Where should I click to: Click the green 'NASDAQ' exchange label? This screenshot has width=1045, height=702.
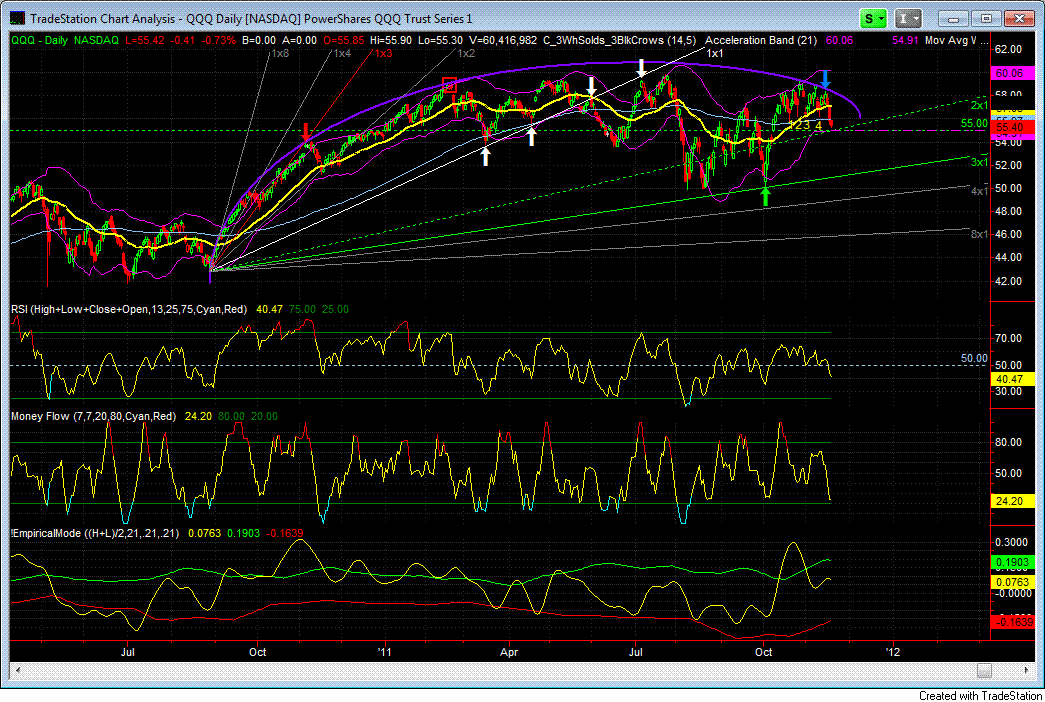96,40
